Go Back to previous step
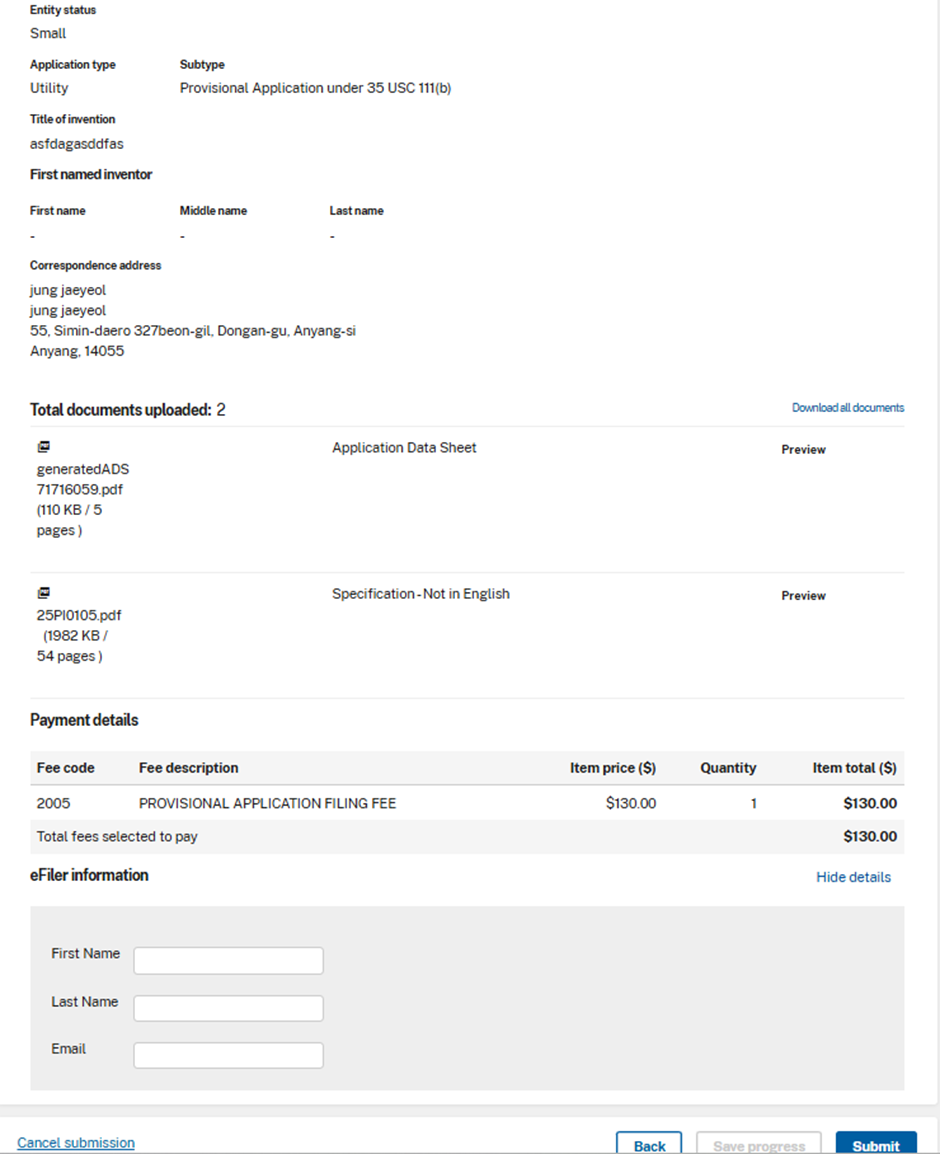940x1154 pixels. 649,1144
